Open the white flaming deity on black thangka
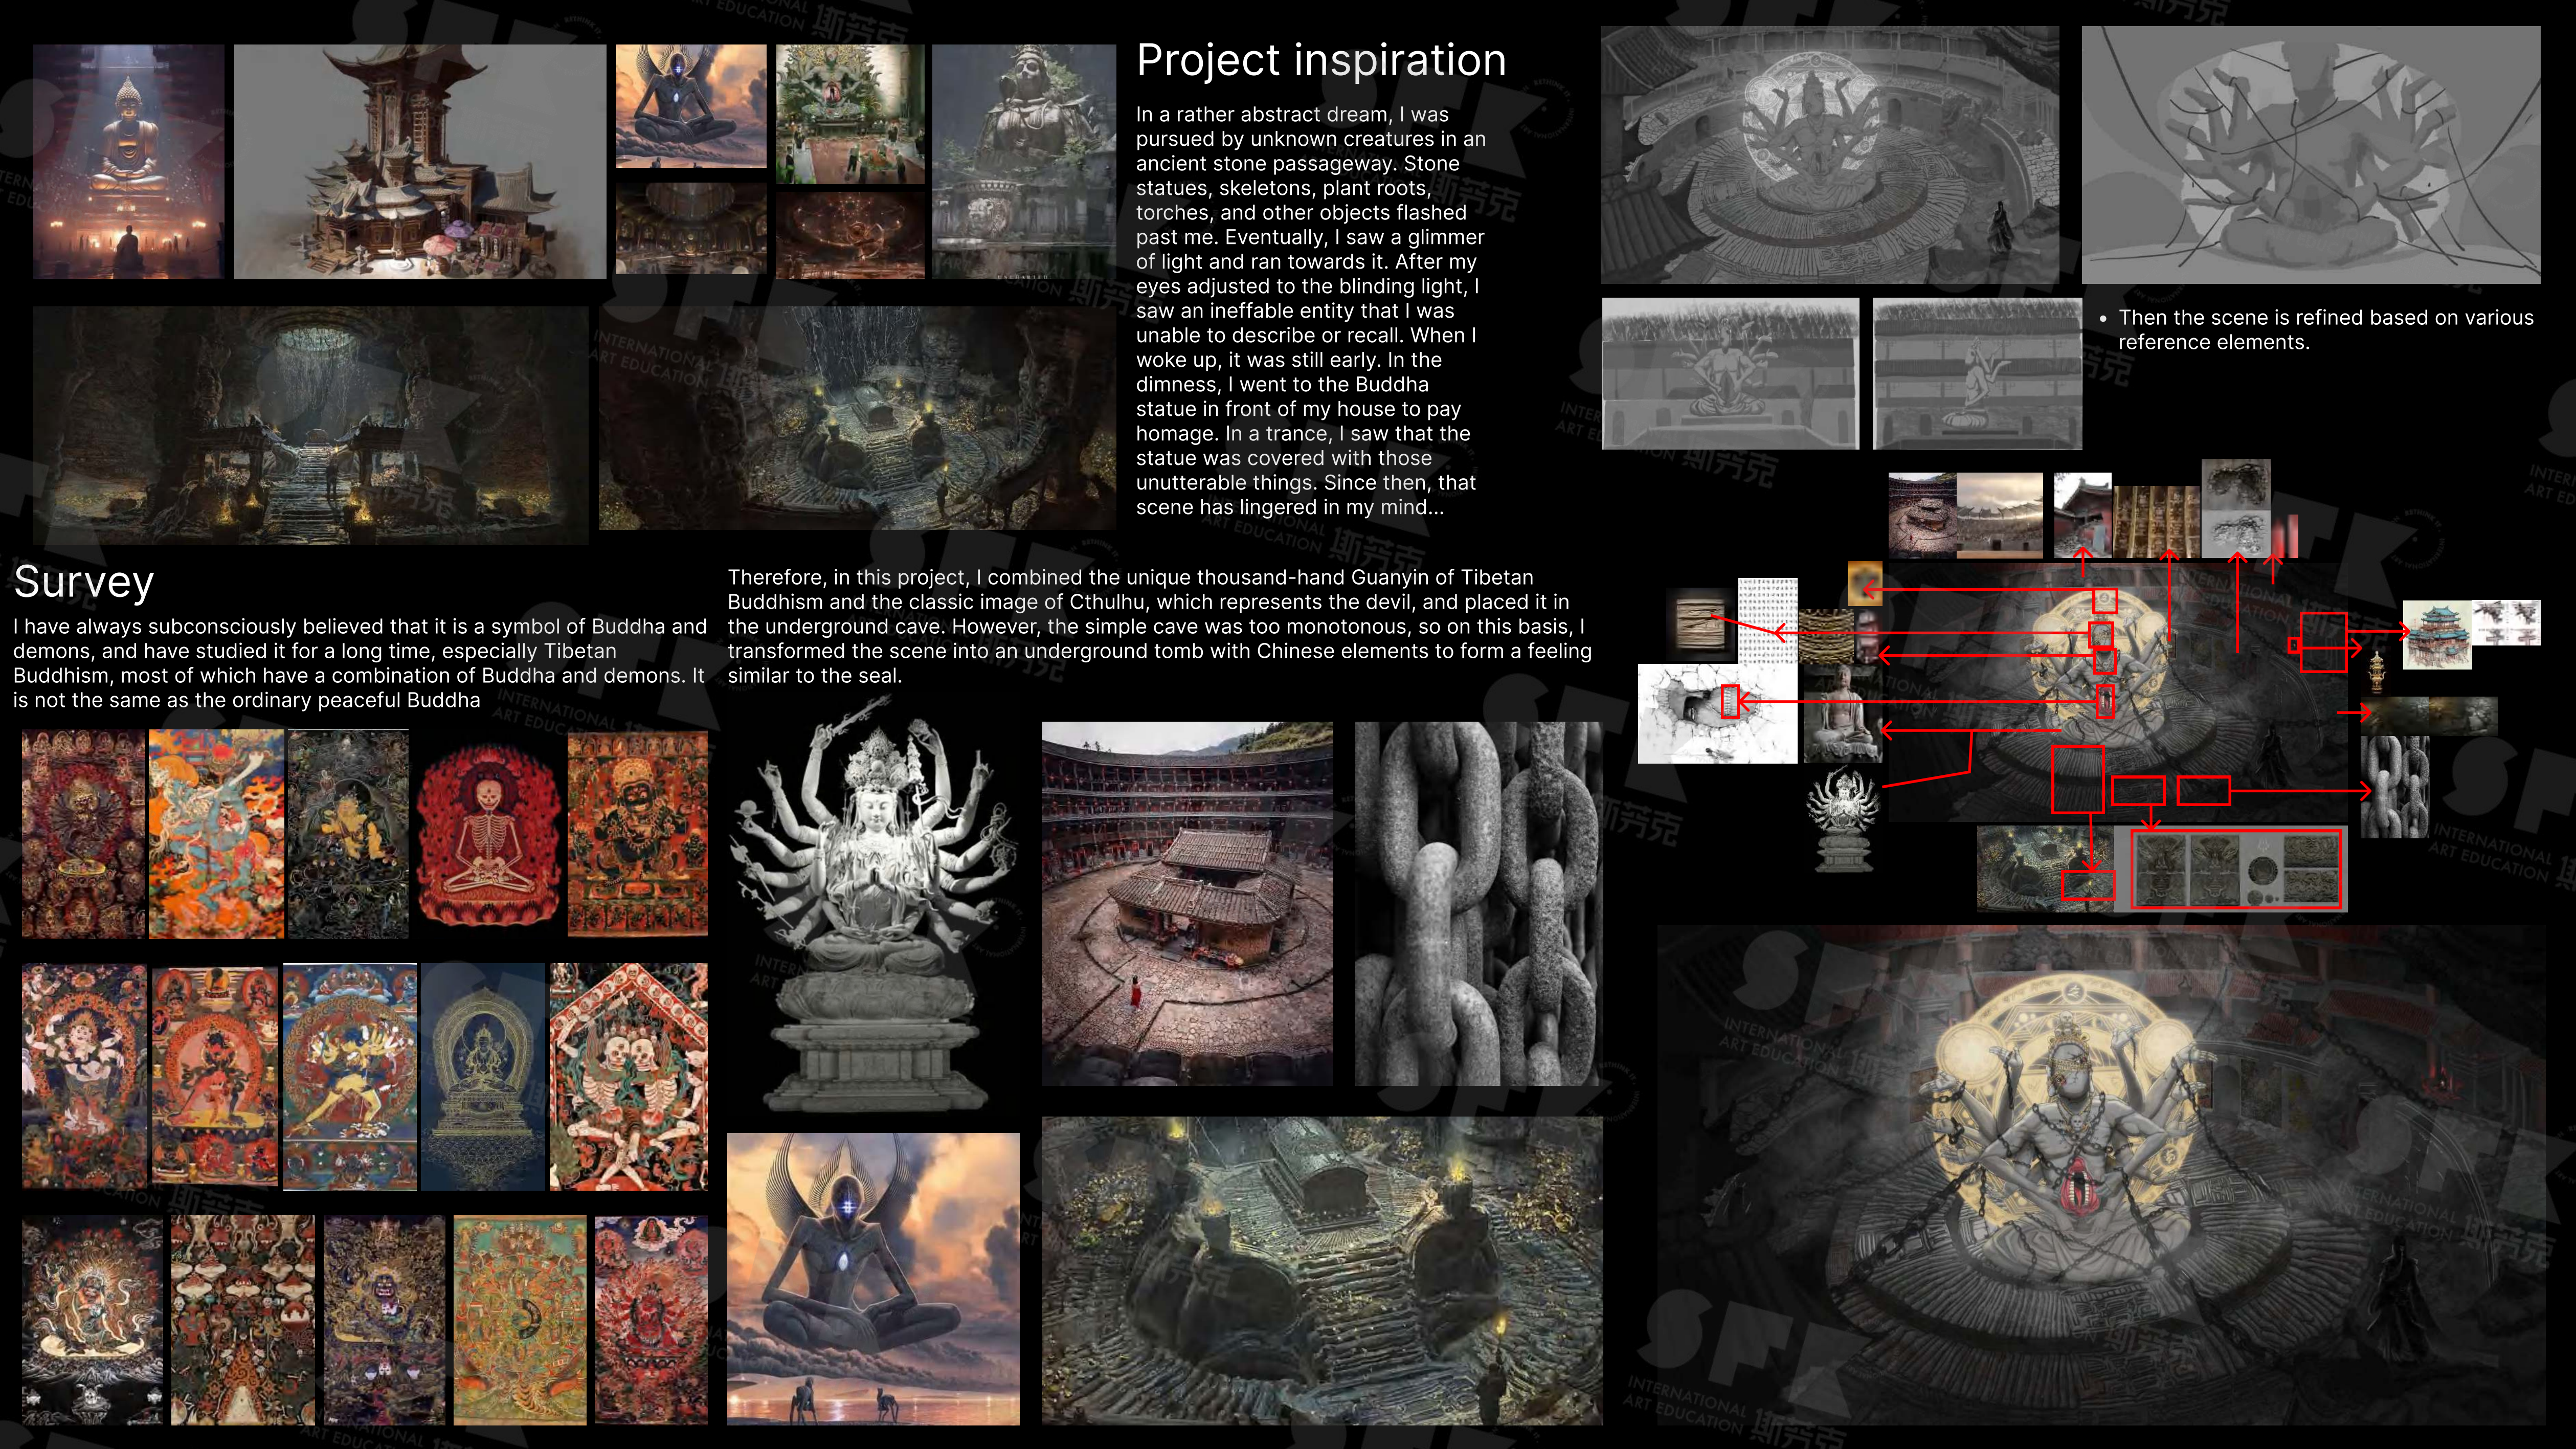This screenshot has height=1449, width=2576. coord(92,1320)
